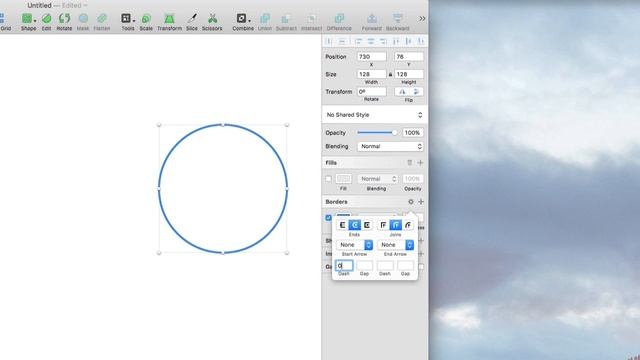Open the Combine dropdown arrow

point(249,20)
